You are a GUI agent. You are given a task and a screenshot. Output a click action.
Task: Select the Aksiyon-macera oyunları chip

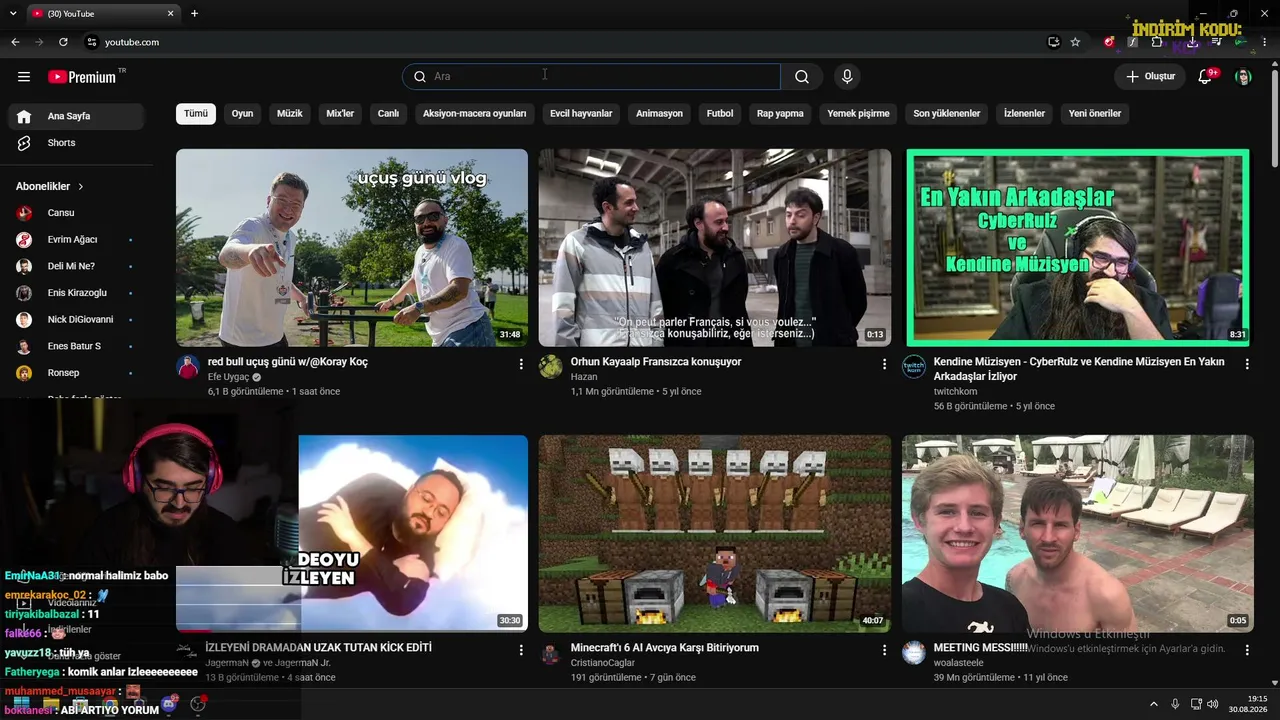(x=474, y=114)
